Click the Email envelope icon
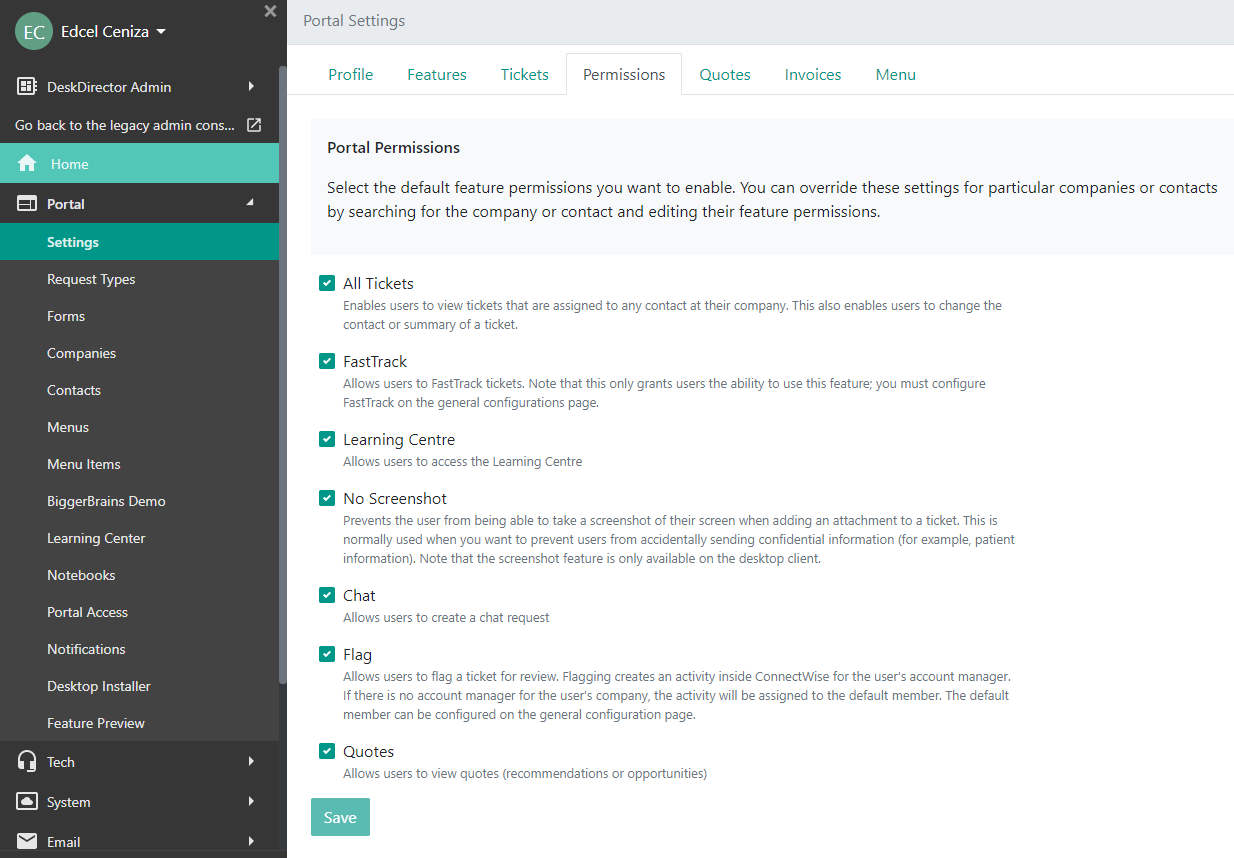Screen dimensions: 1234x858 tap(27, 841)
